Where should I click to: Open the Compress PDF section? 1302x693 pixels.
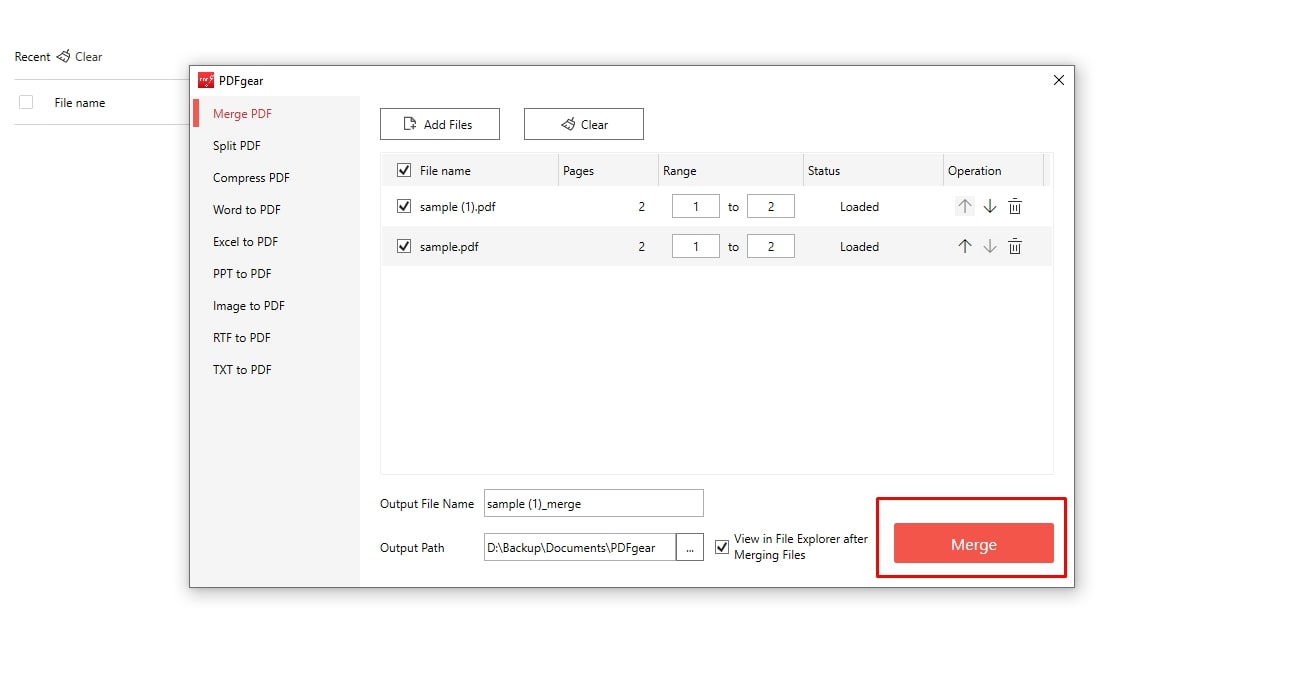click(x=250, y=177)
